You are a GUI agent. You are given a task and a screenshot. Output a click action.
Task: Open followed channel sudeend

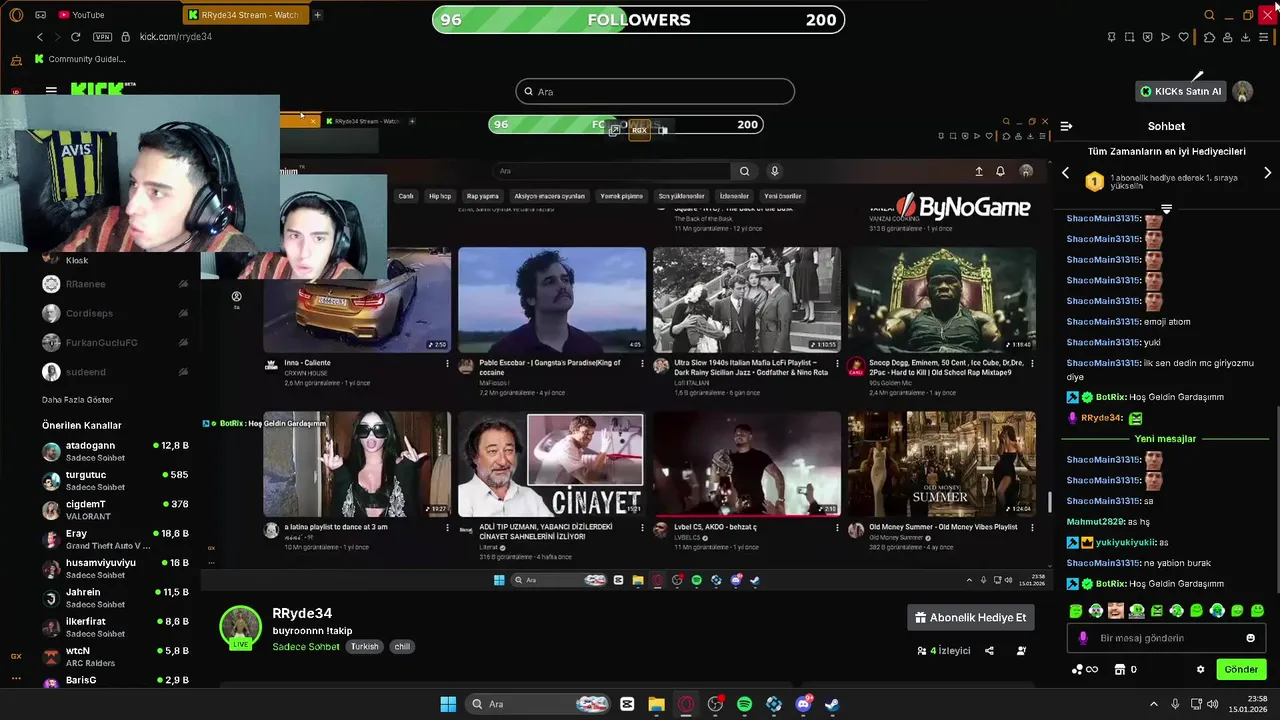(x=115, y=372)
